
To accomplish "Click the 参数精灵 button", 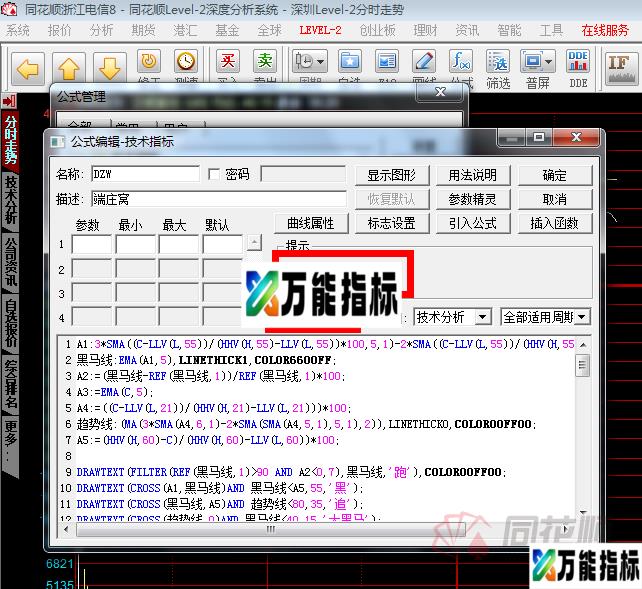I will tap(473, 199).
